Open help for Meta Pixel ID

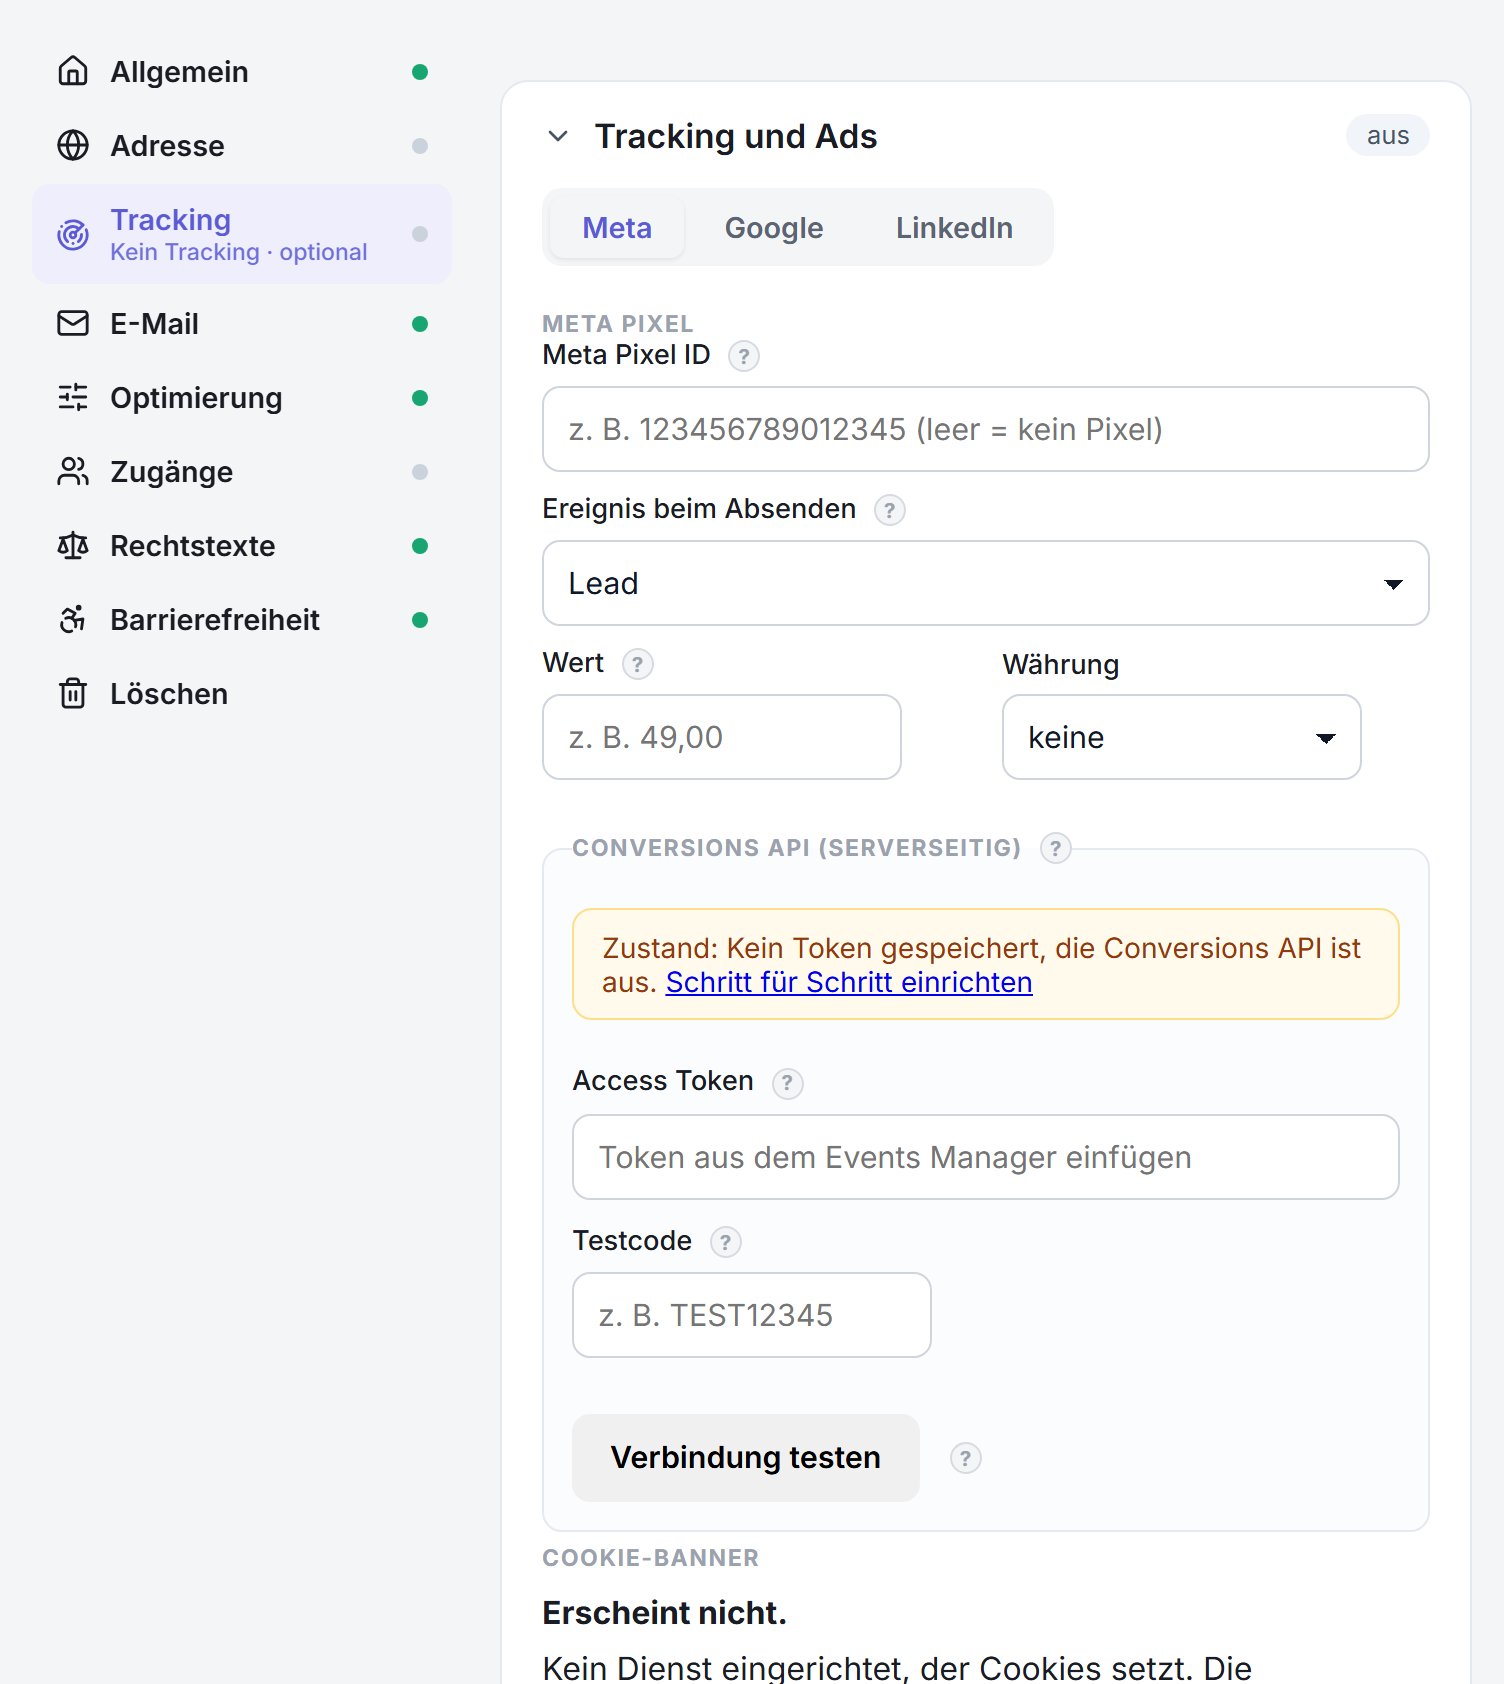point(744,356)
